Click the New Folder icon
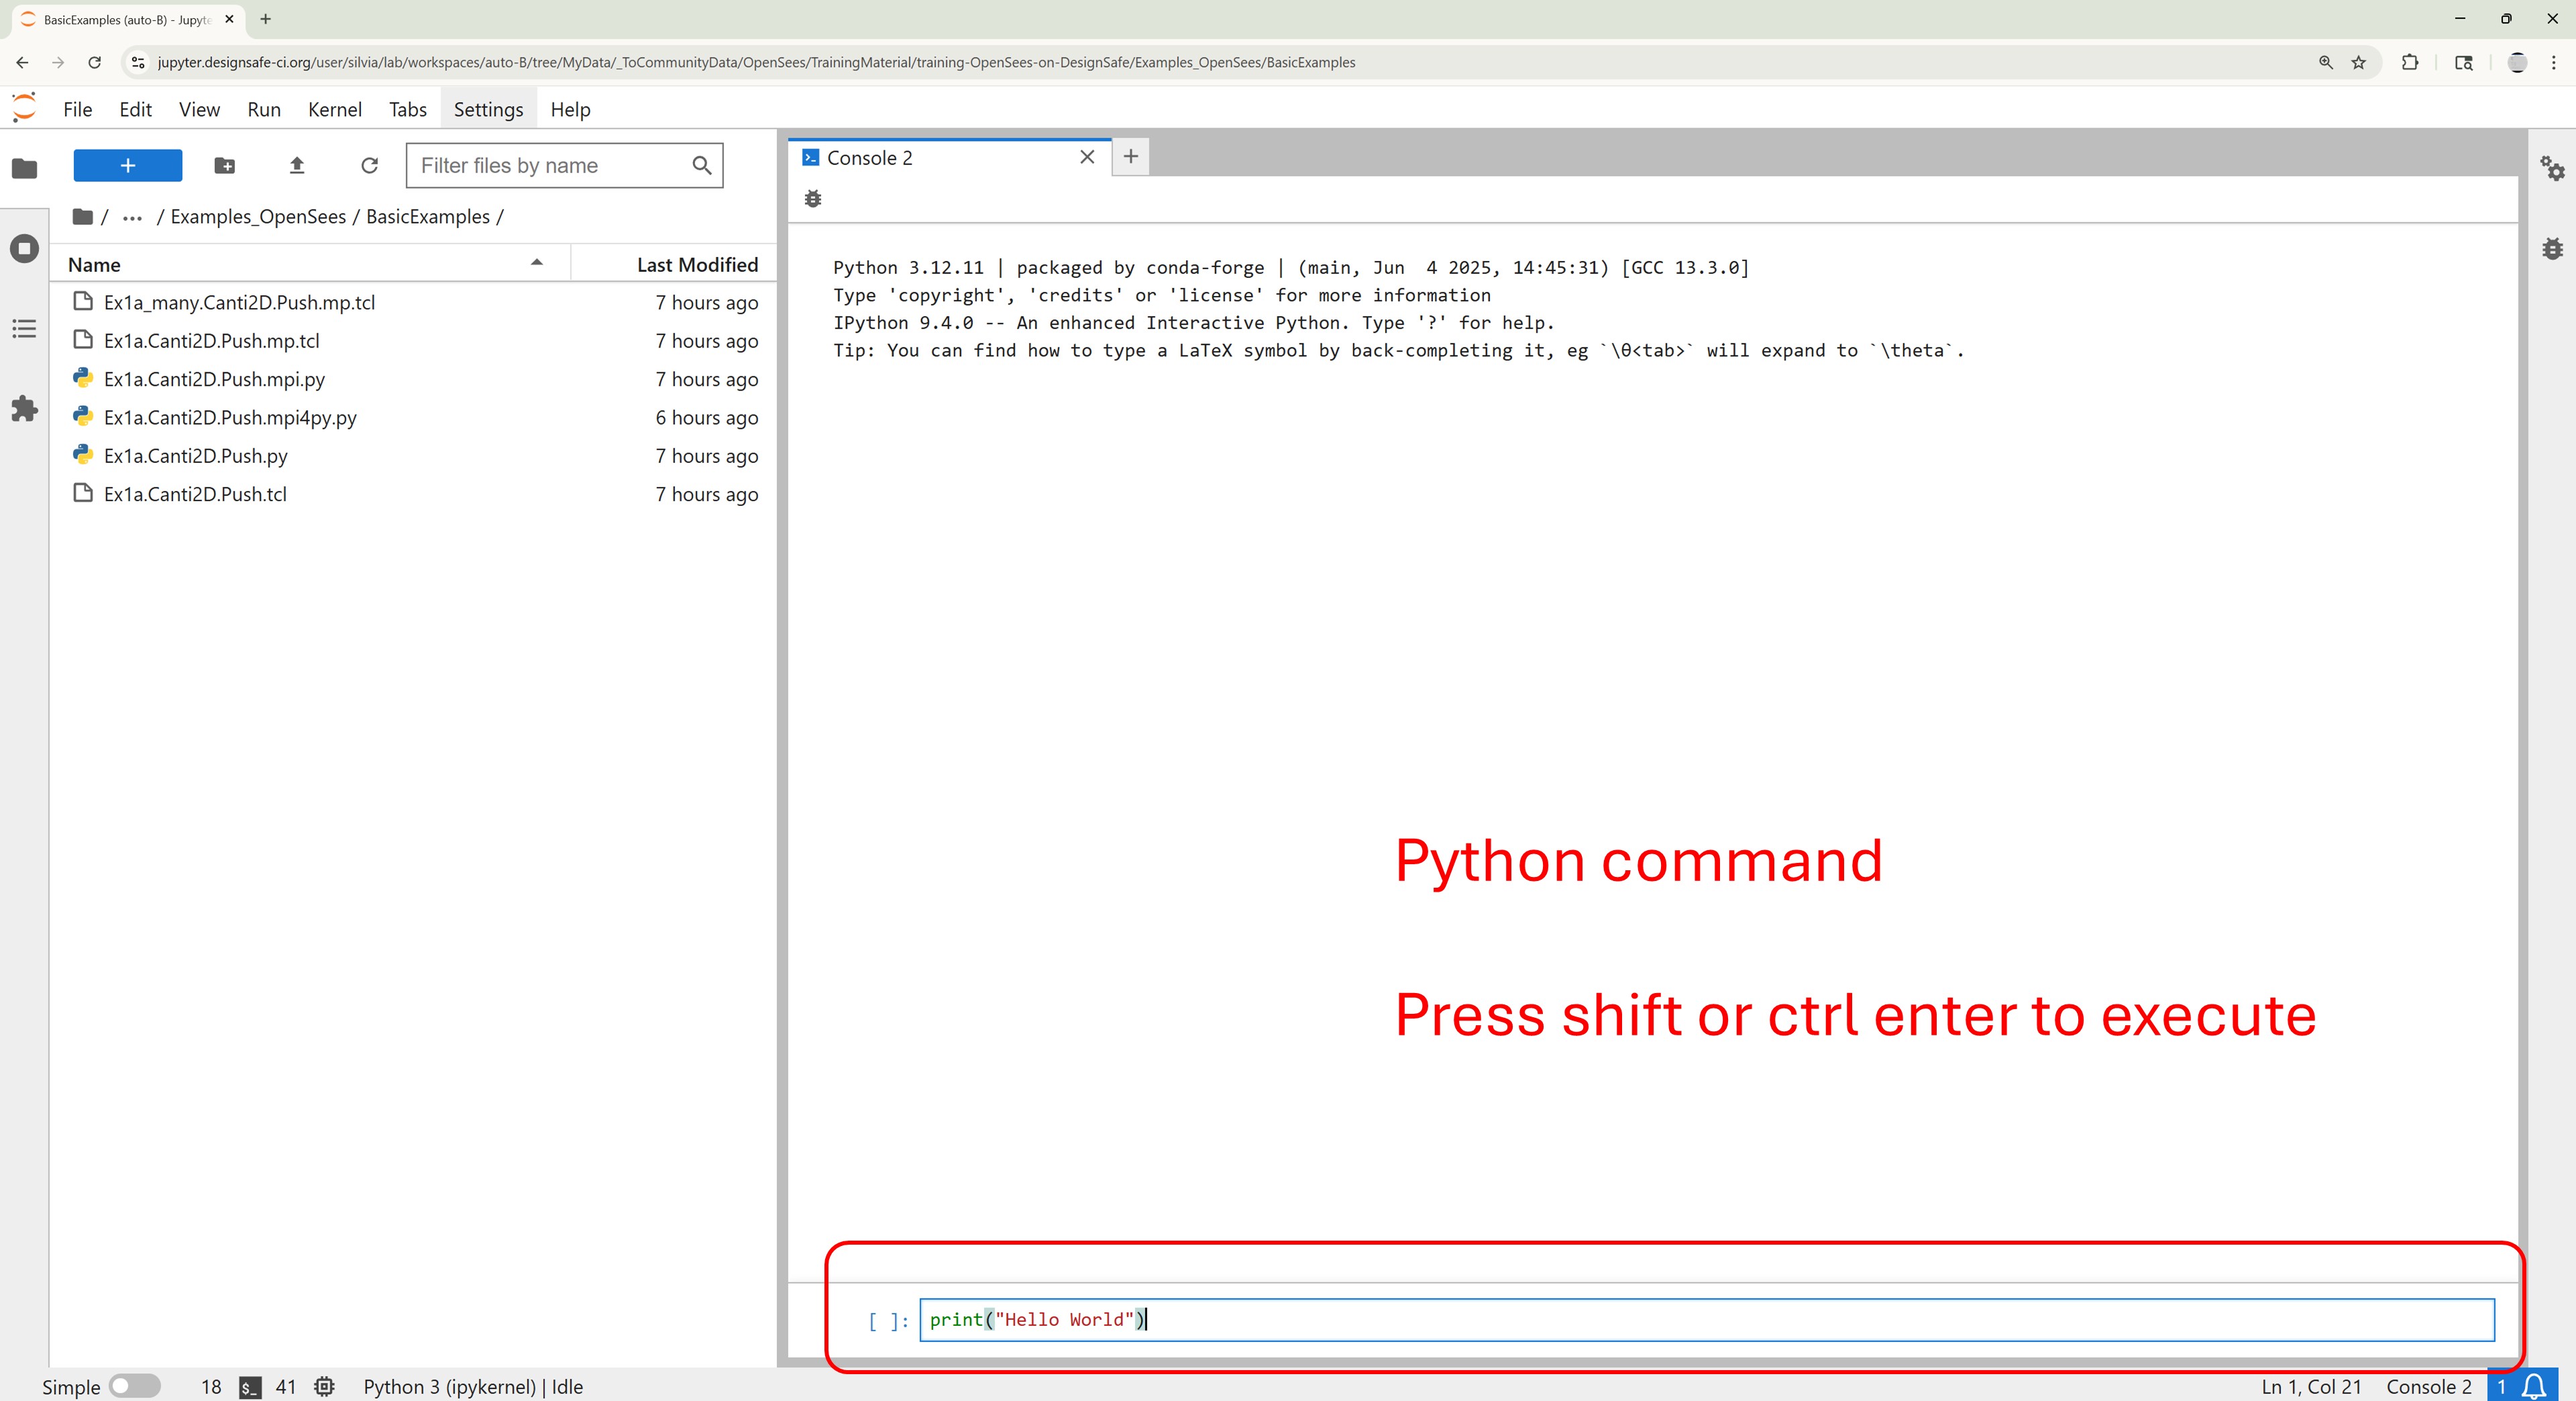The image size is (2576, 1401). (224, 166)
